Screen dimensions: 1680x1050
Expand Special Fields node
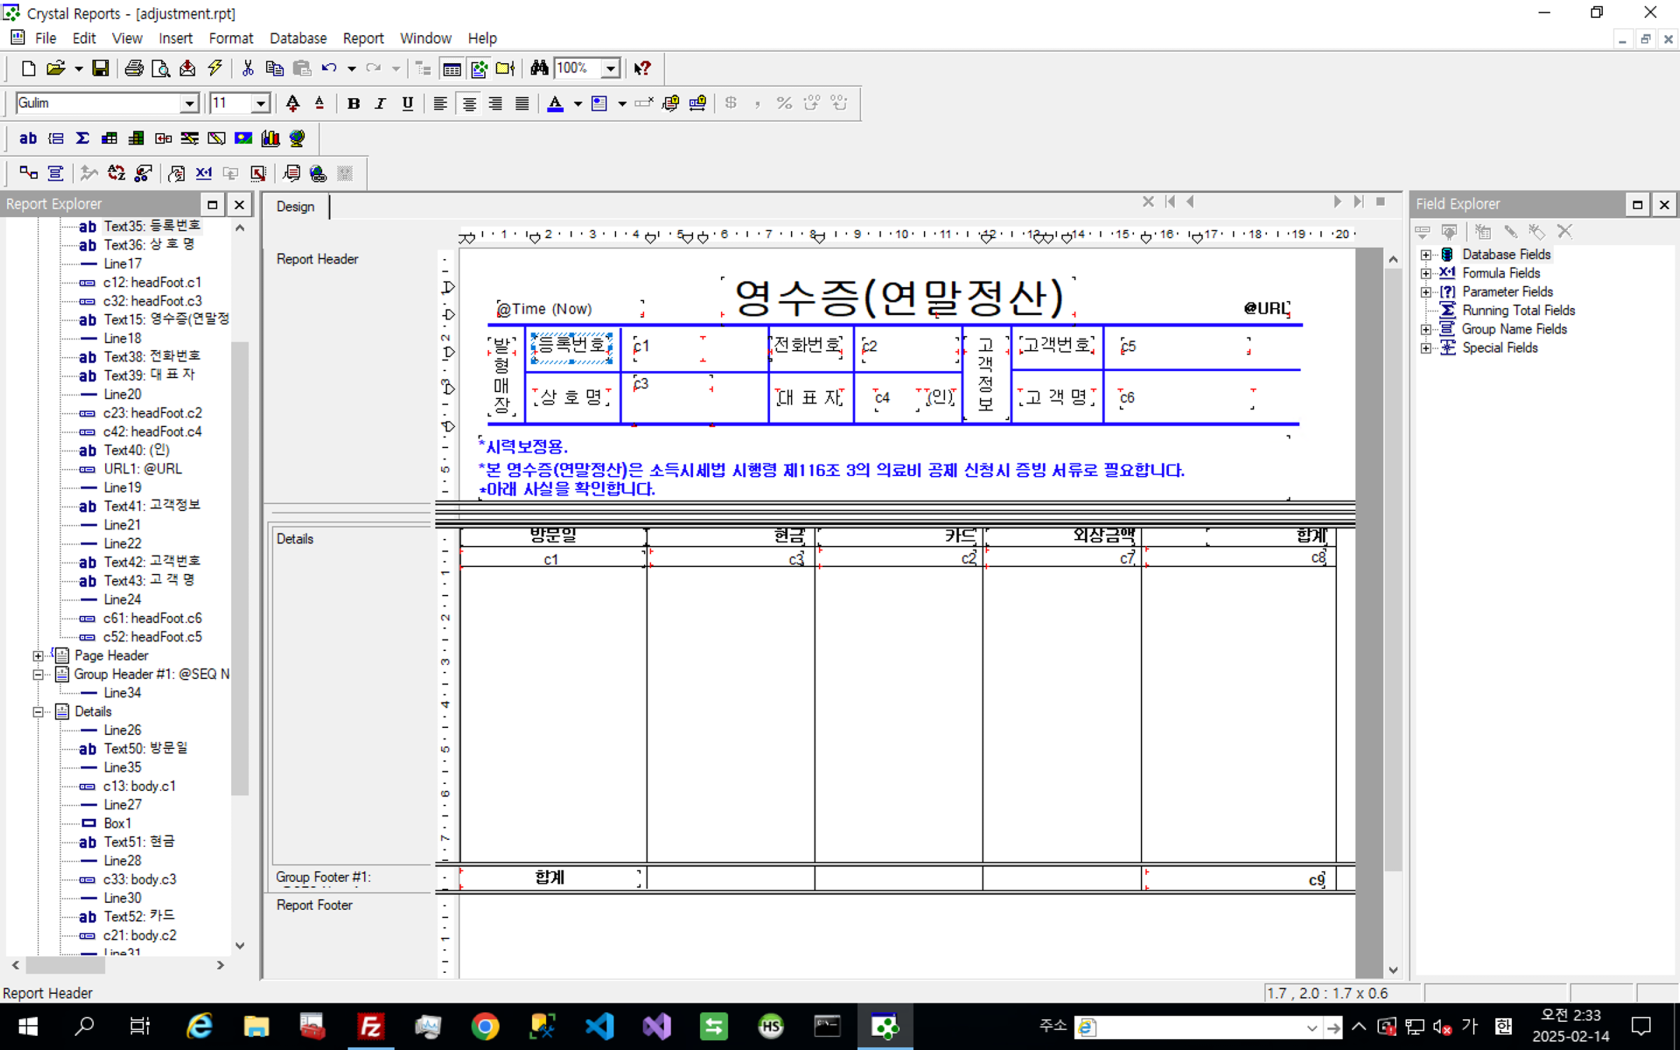click(1426, 348)
